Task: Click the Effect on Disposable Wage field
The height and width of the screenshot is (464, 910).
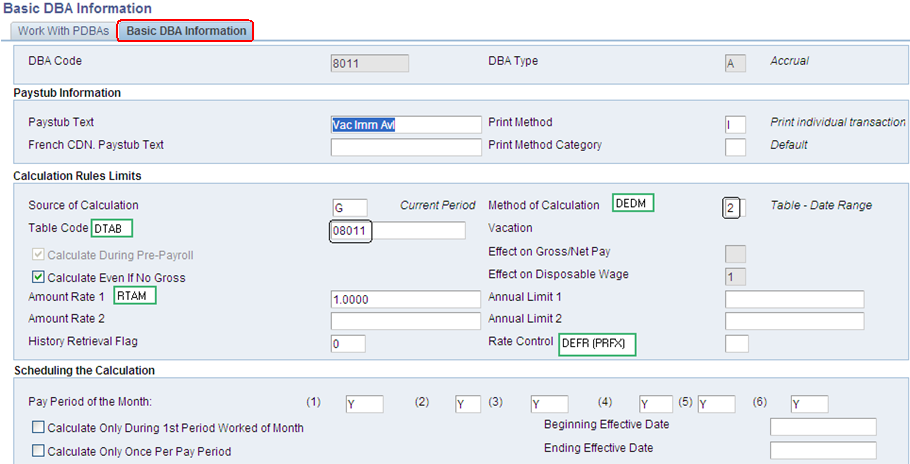Action: pos(735,277)
